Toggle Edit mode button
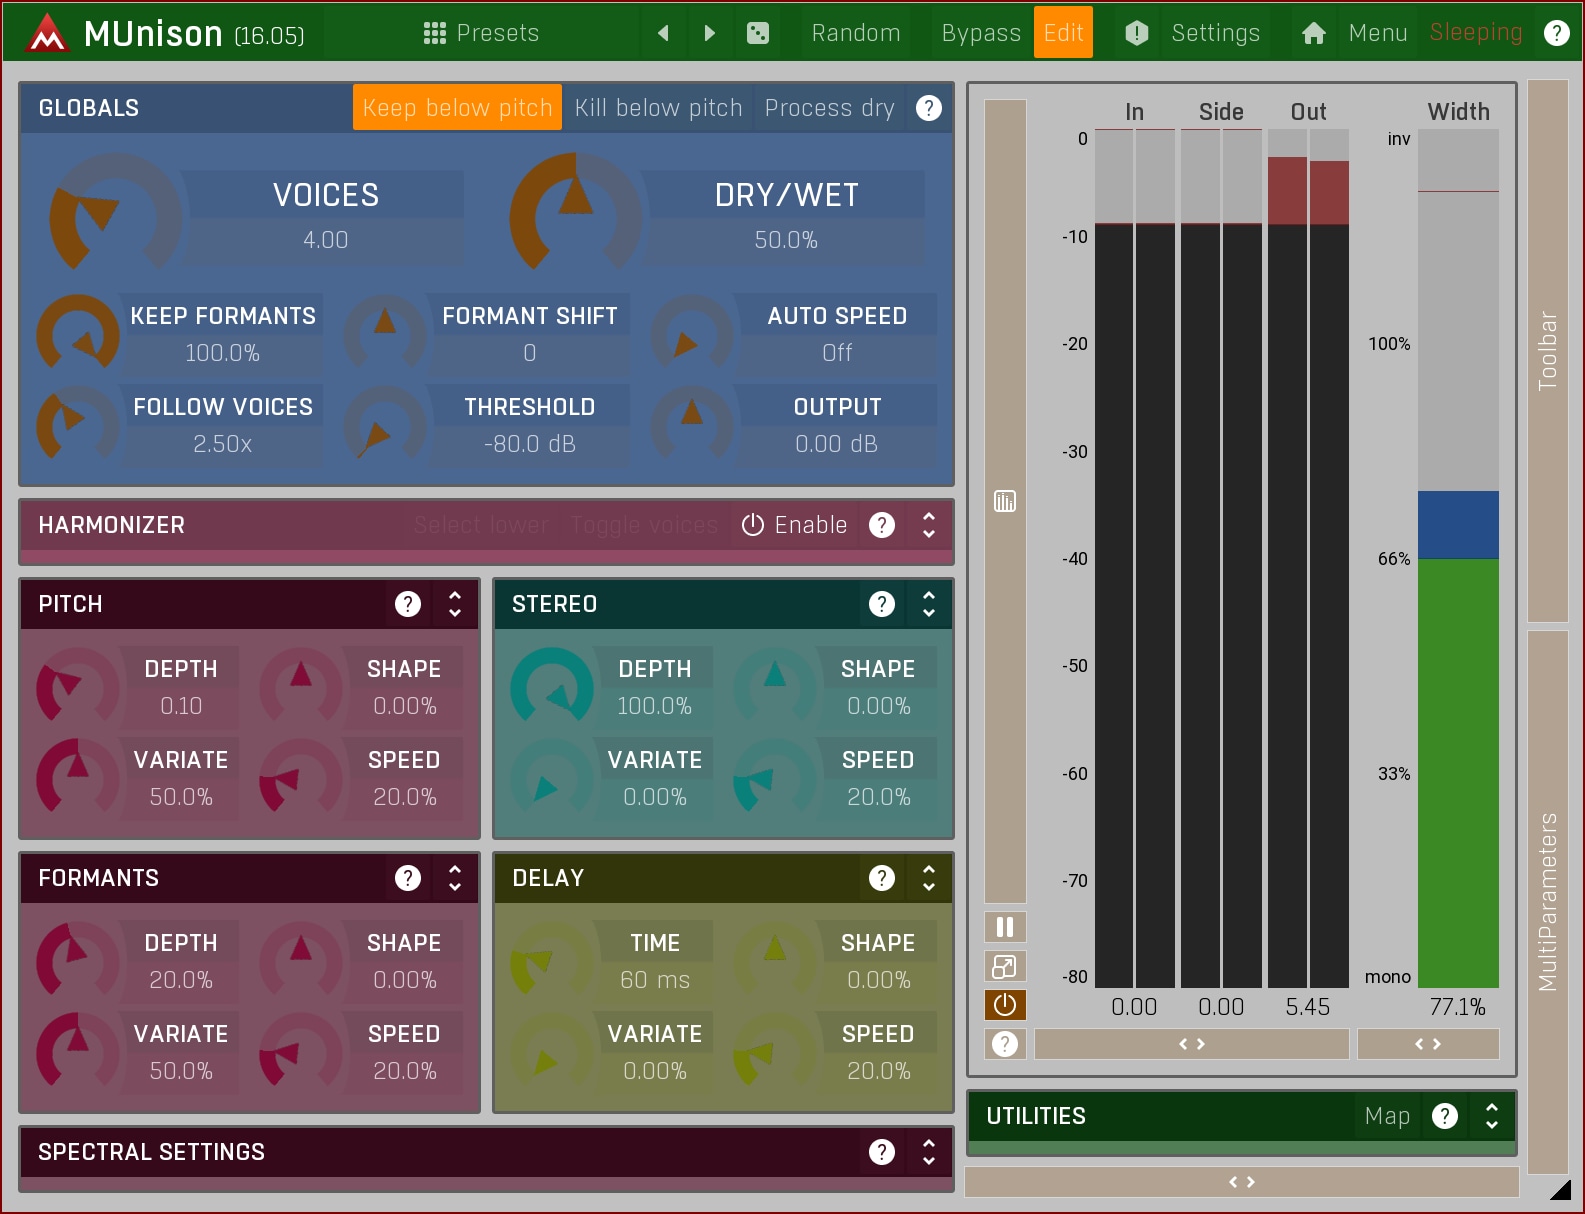 pyautogui.click(x=1063, y=33)
